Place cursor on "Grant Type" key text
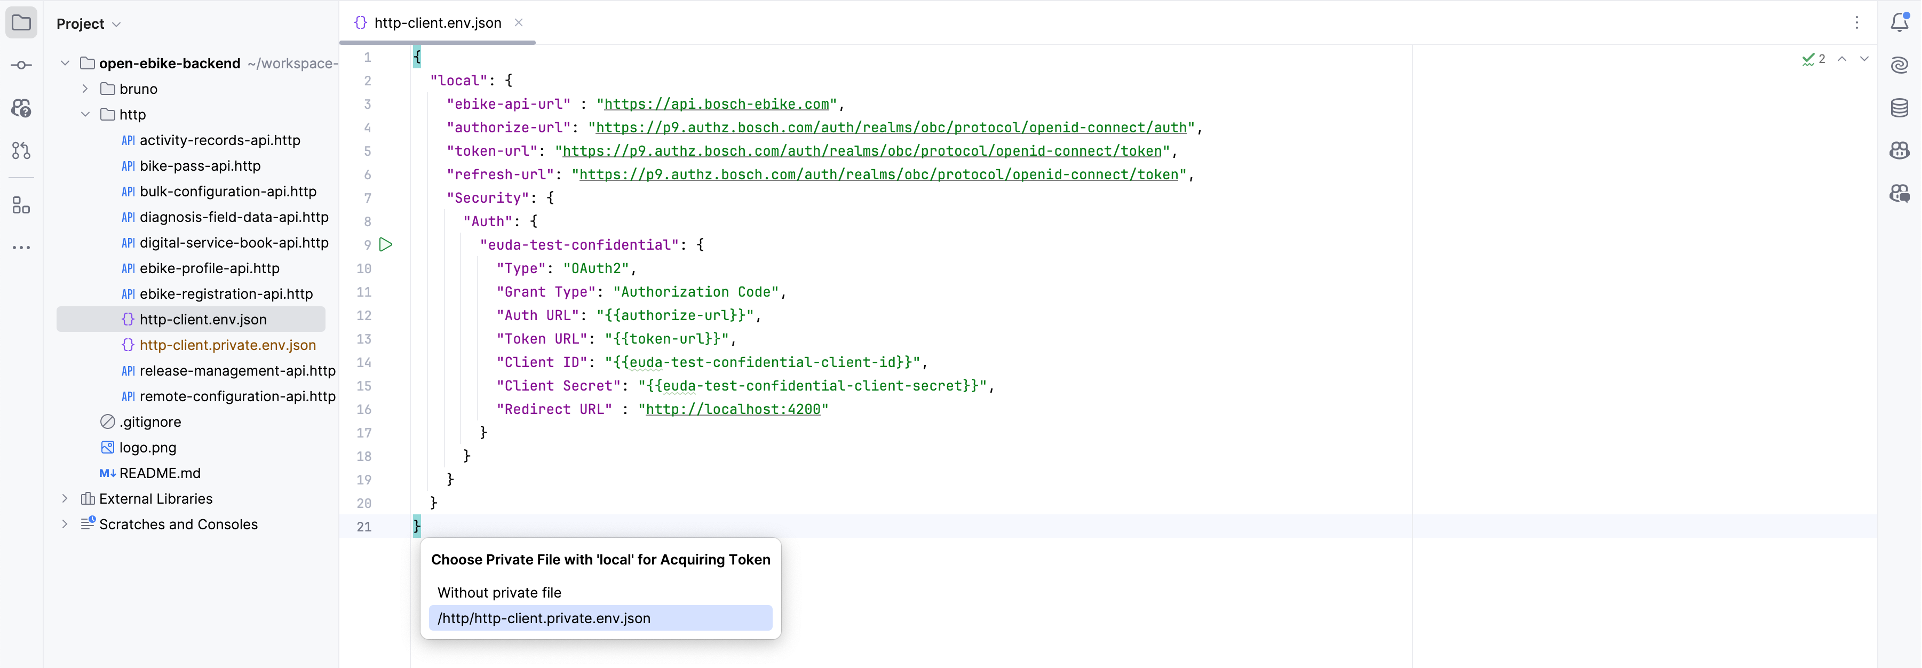The image size is (1922, 668). (x=546, y=292)
